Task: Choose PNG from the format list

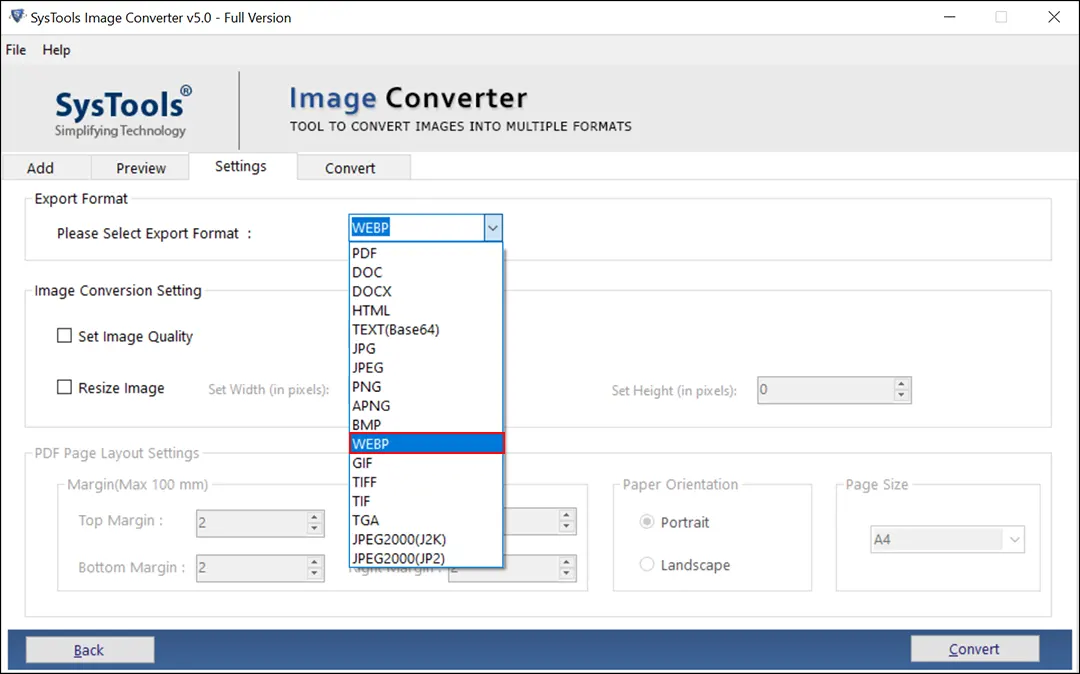Action: pyautogui.click(x=426, y=386)
